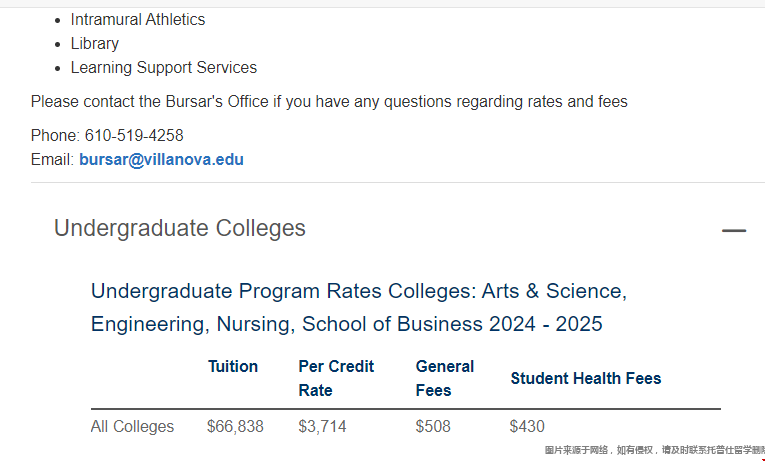Screen dimensions: 765x461
Task: Select the General Fees column header
Action: 444,378
